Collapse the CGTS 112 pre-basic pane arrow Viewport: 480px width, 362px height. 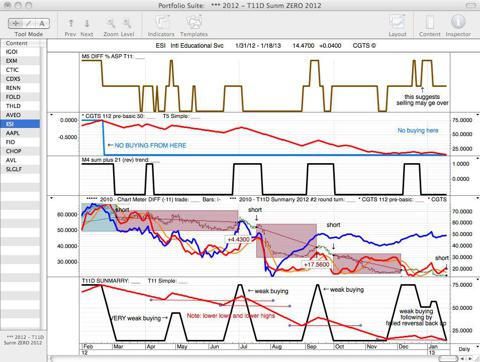[x=52, y=115]
